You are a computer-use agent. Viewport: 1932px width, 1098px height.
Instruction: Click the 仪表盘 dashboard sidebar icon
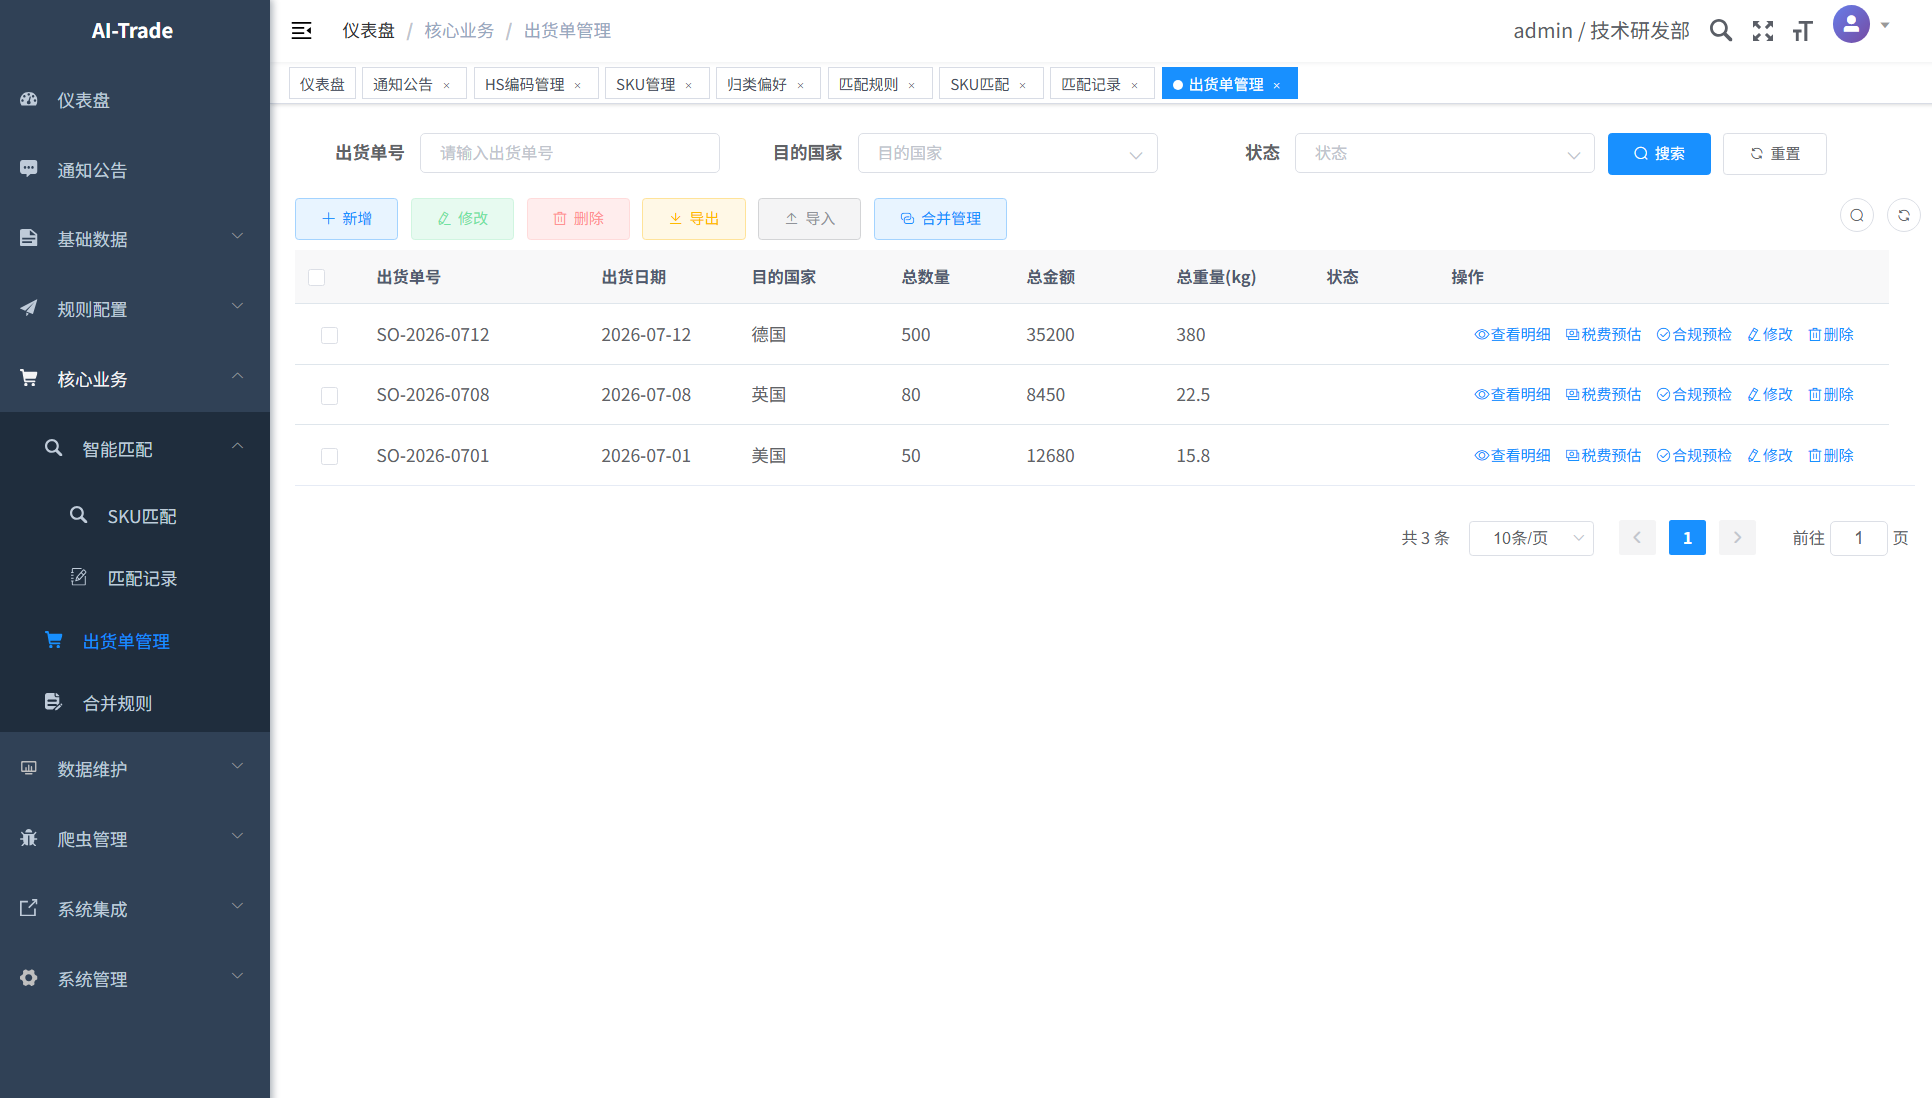tap(29, 99)
